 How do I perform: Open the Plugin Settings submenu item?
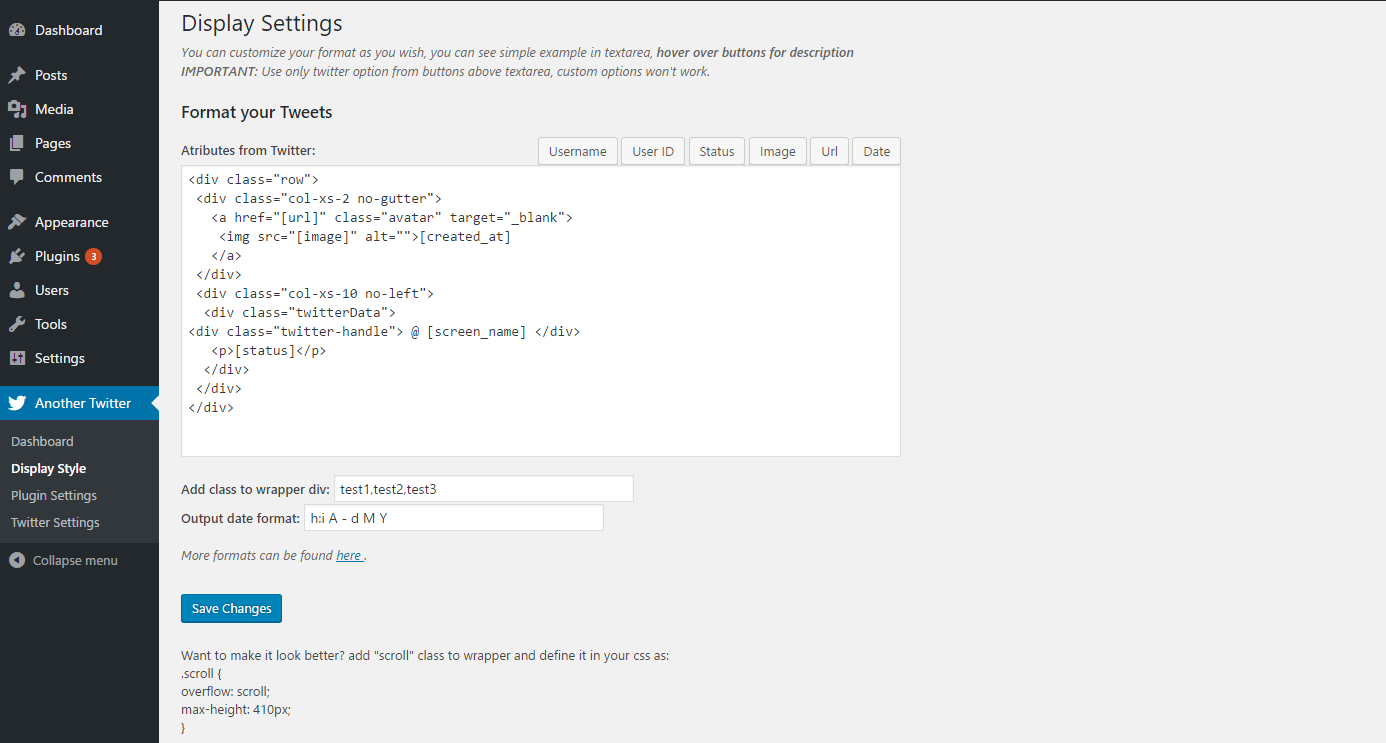54,495
